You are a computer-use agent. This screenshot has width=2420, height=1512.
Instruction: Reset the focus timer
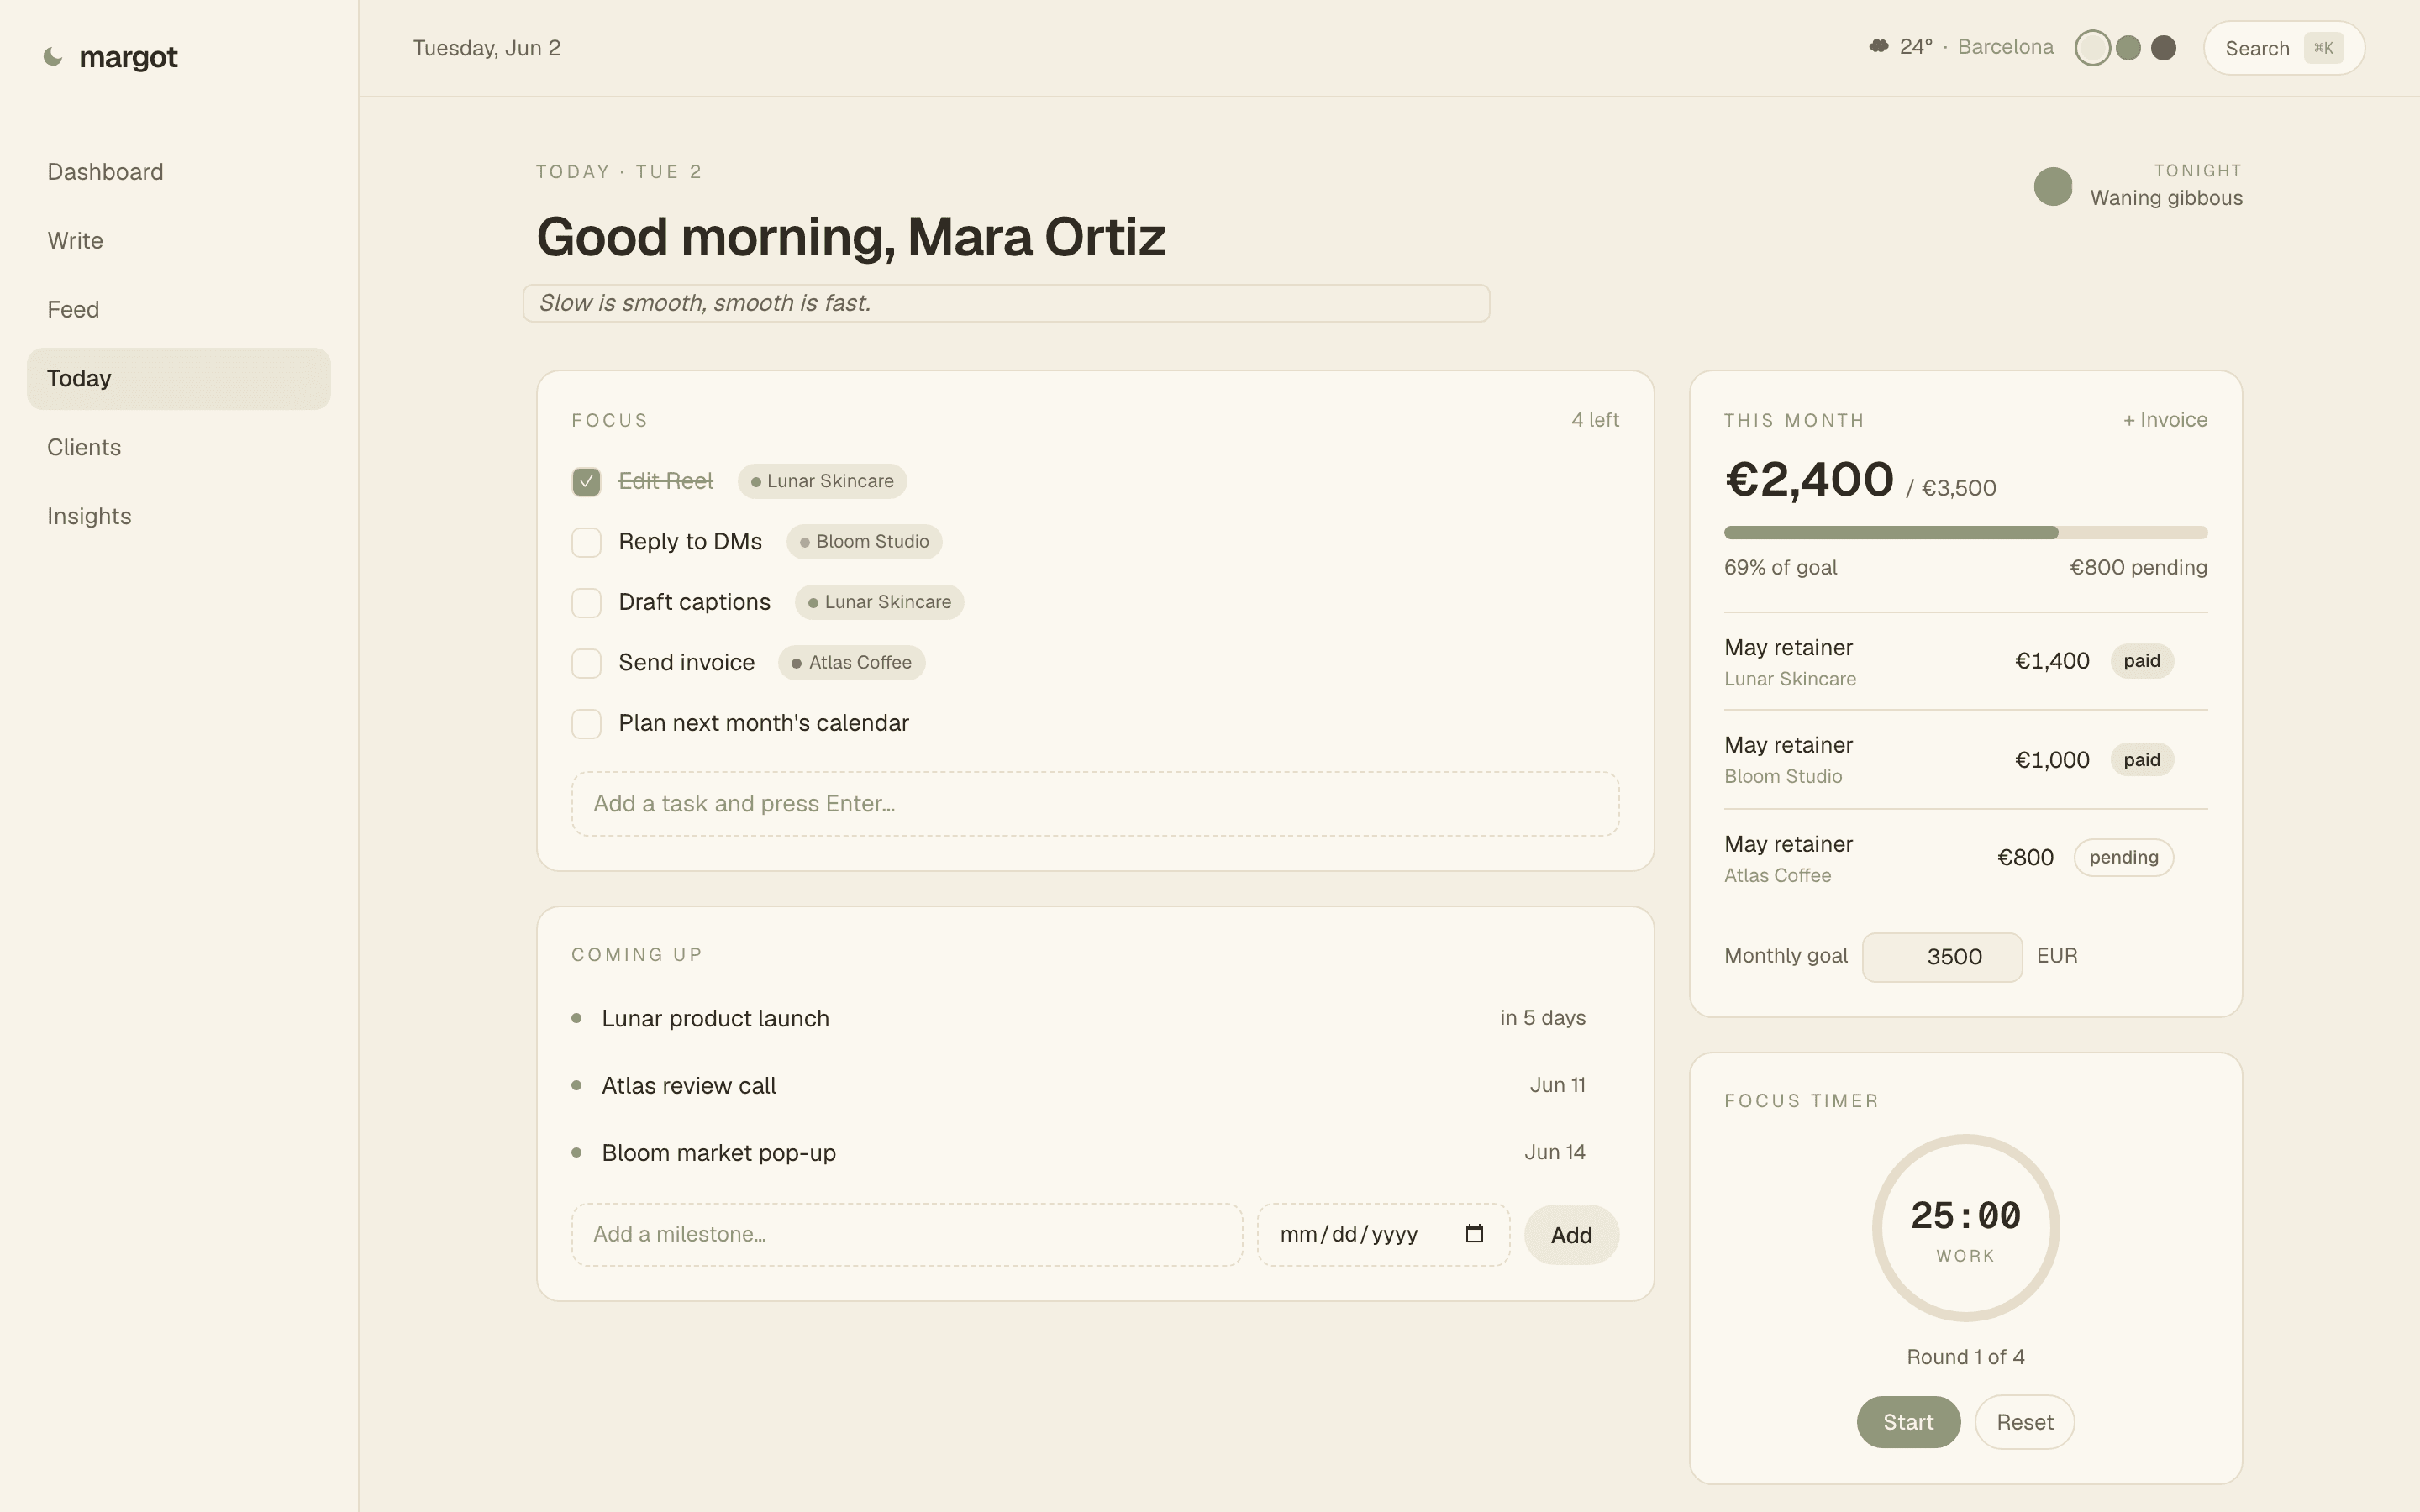(2024, 1422)
